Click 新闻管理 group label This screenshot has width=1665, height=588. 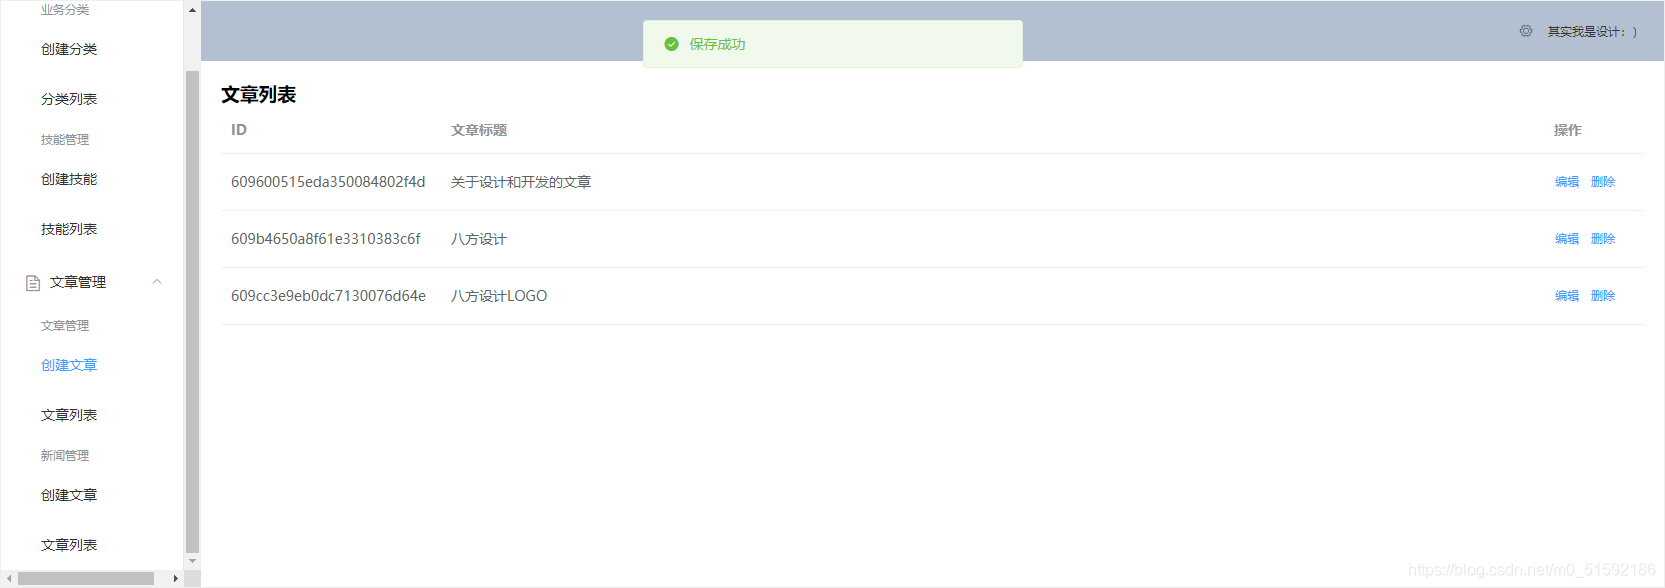[x=65, y=455]
